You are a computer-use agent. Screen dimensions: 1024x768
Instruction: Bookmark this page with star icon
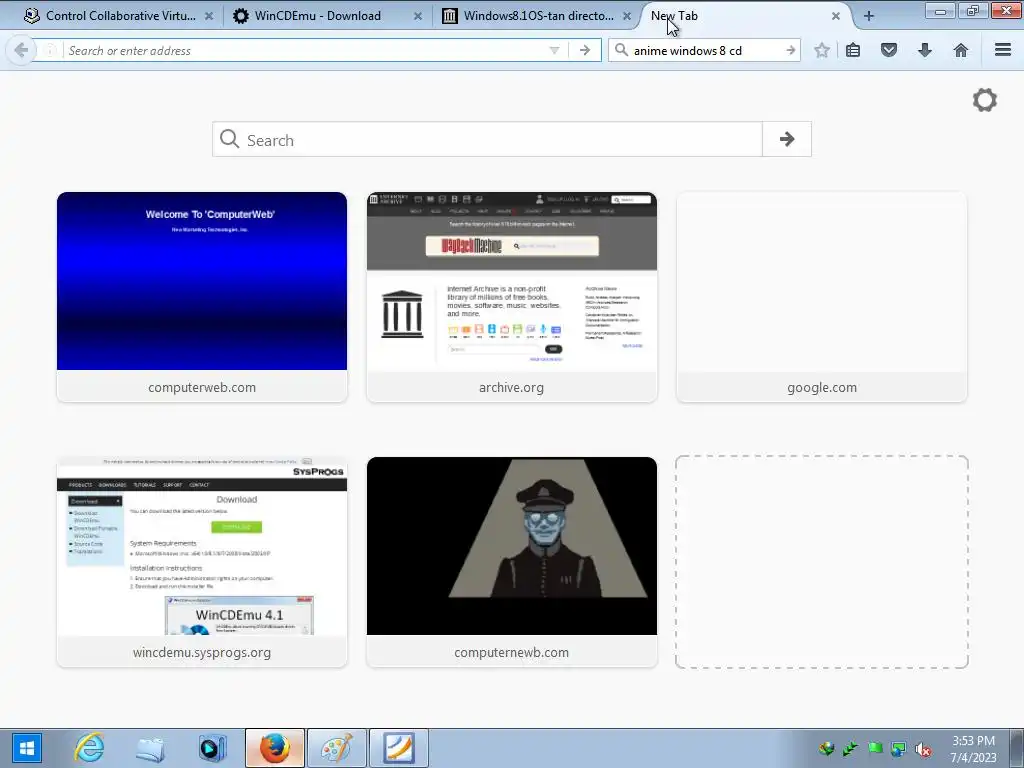(x=822, y=50)
